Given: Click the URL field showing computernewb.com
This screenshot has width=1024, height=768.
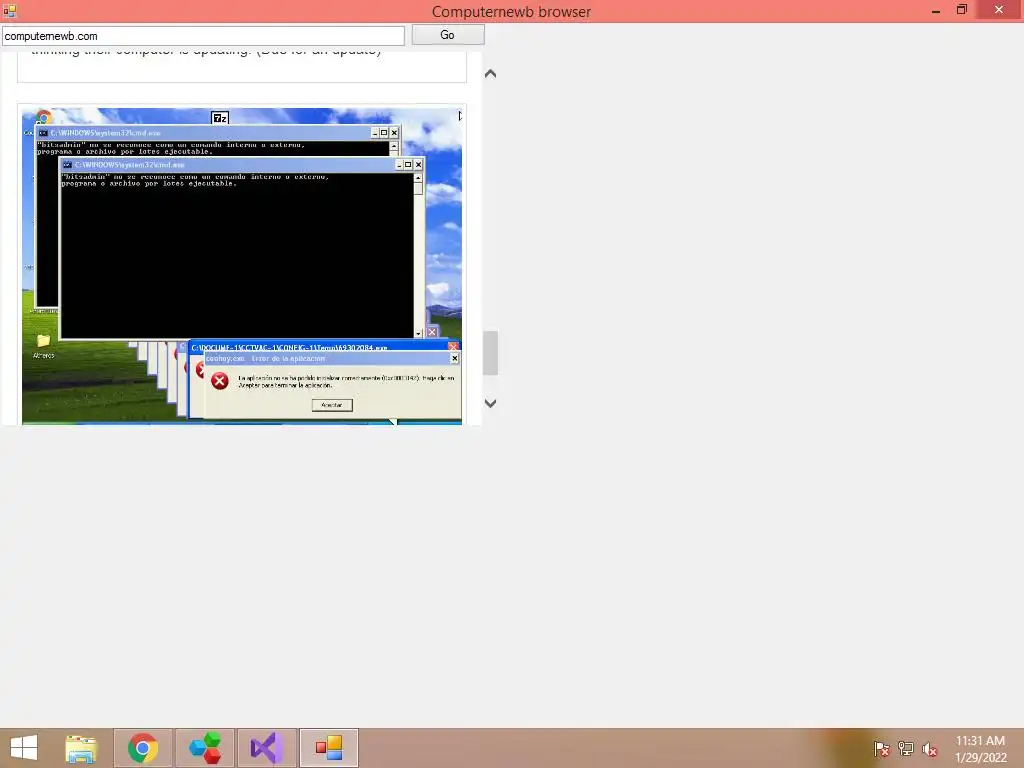Looking at the screenshot, I should click(x=203, y=36).
